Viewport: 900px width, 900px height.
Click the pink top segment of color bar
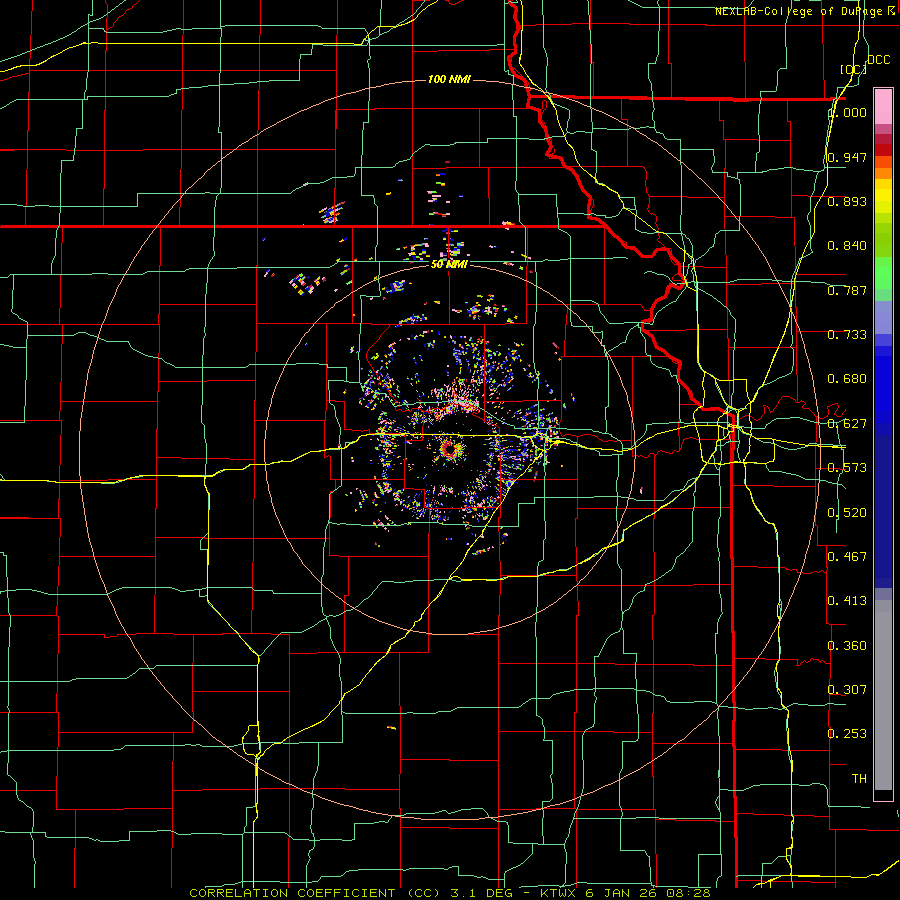click(883, 106)
